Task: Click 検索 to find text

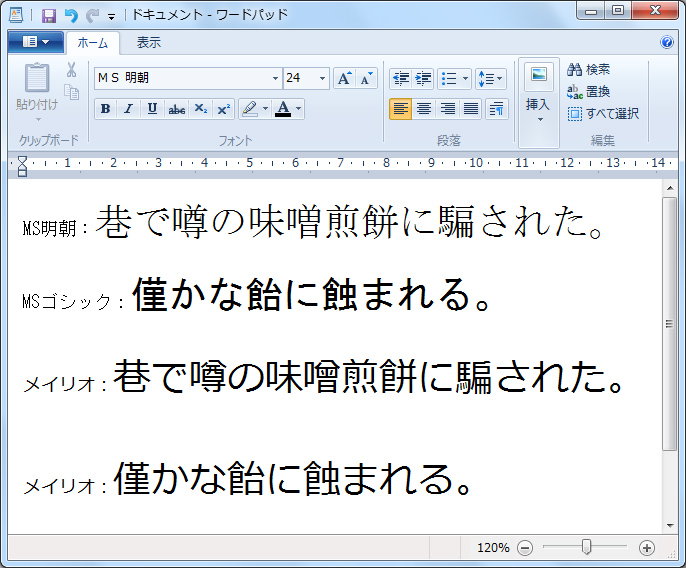Action: [x=588, y=69]
